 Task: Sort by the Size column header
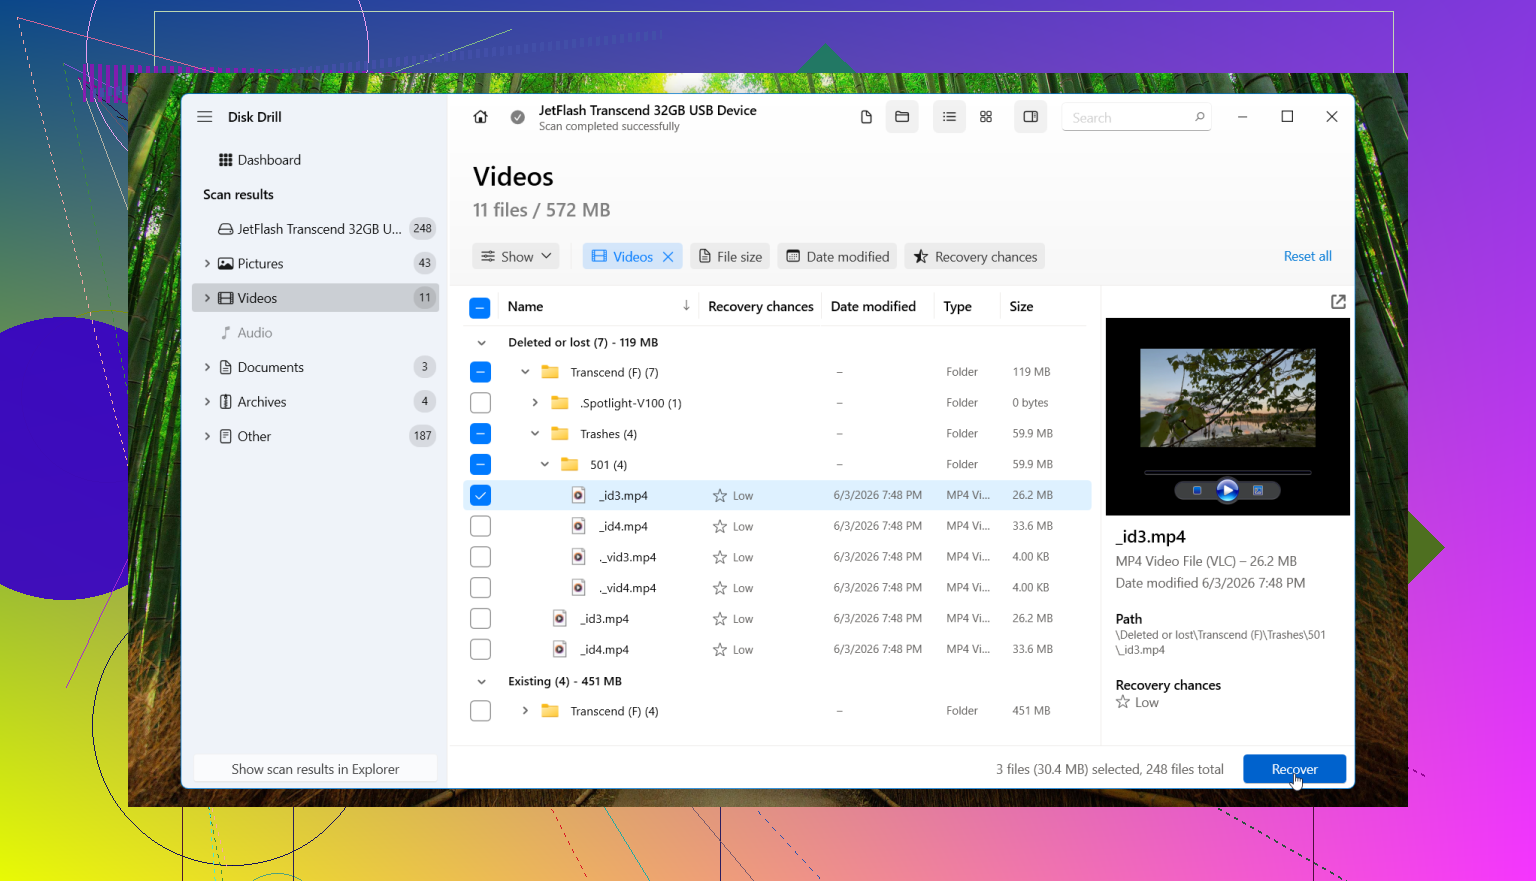click(1021, 307)
